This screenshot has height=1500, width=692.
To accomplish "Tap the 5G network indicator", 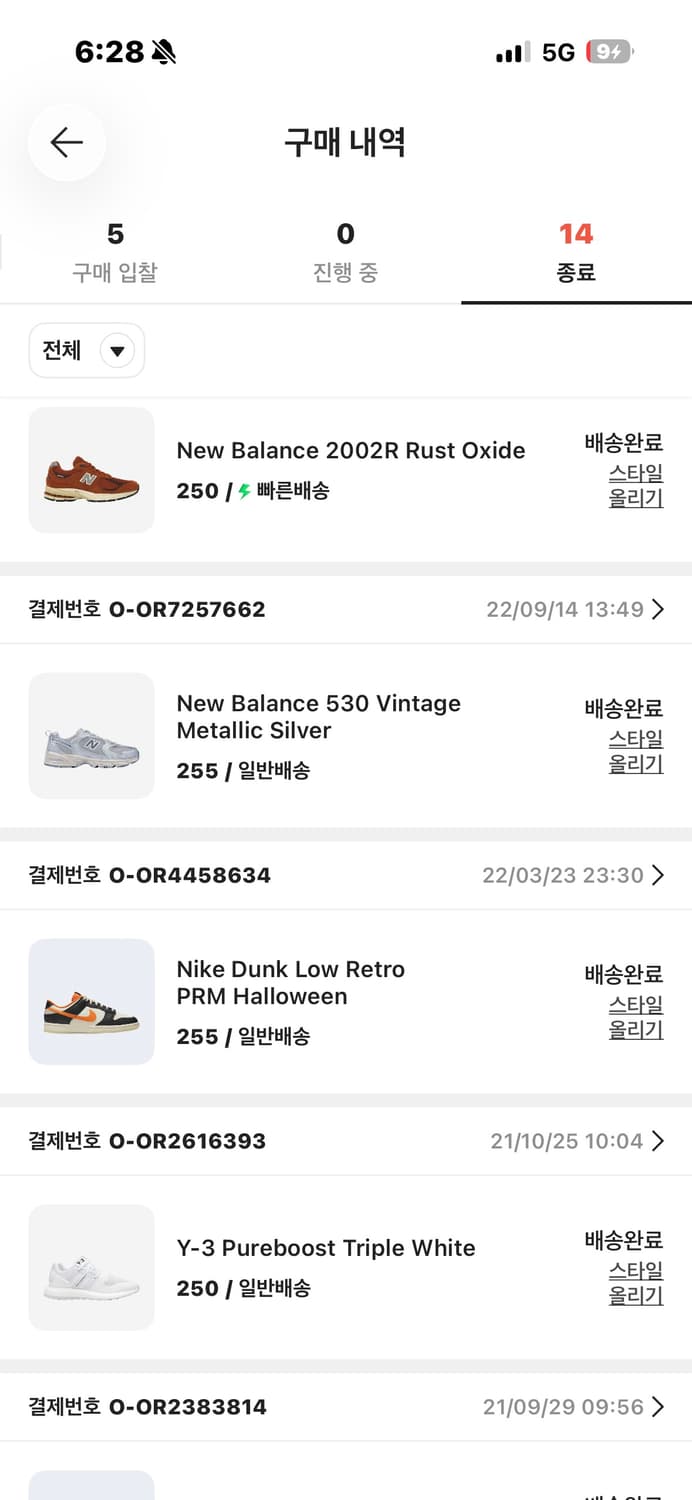I will [557, 51].
